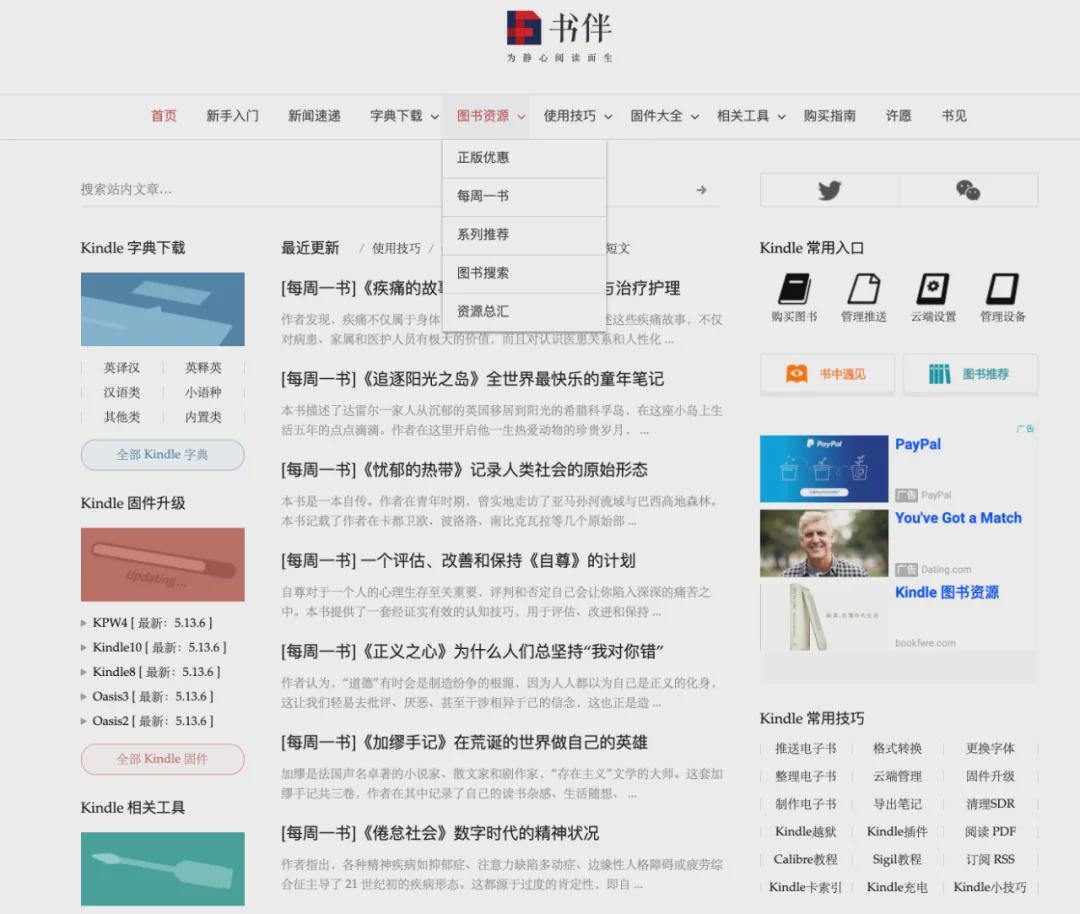Switch to the 使用技巧 article tab

click(x=396, y=249)
